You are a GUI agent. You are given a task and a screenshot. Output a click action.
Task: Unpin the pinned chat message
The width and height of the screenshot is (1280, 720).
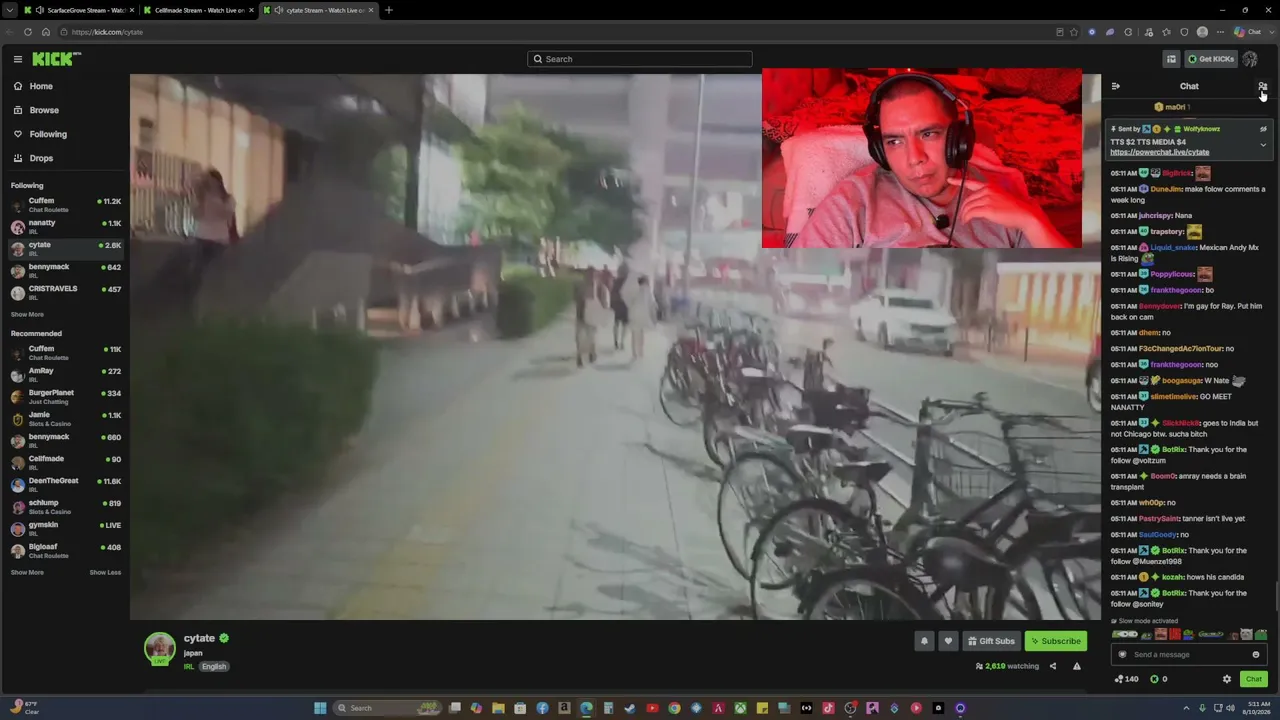coord(1263,129)
